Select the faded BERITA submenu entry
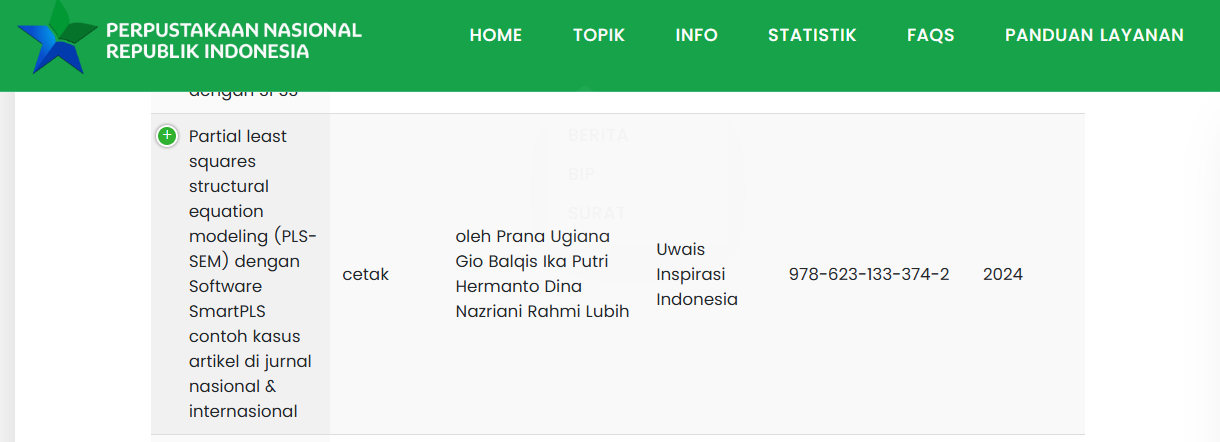Image resolution: width=1220 pixels, height=442 pixels. point(597,136)
